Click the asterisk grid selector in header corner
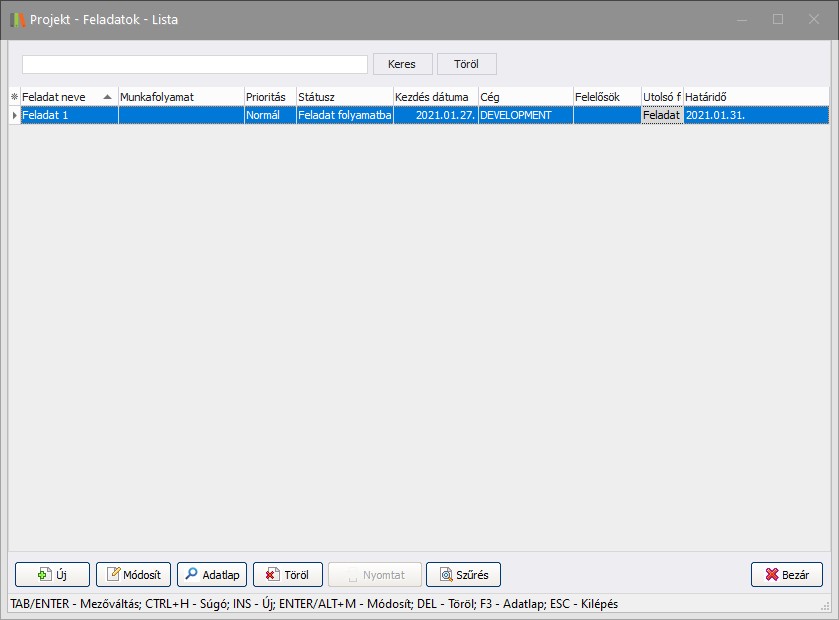The image size is (839, 620). point(14,97)
